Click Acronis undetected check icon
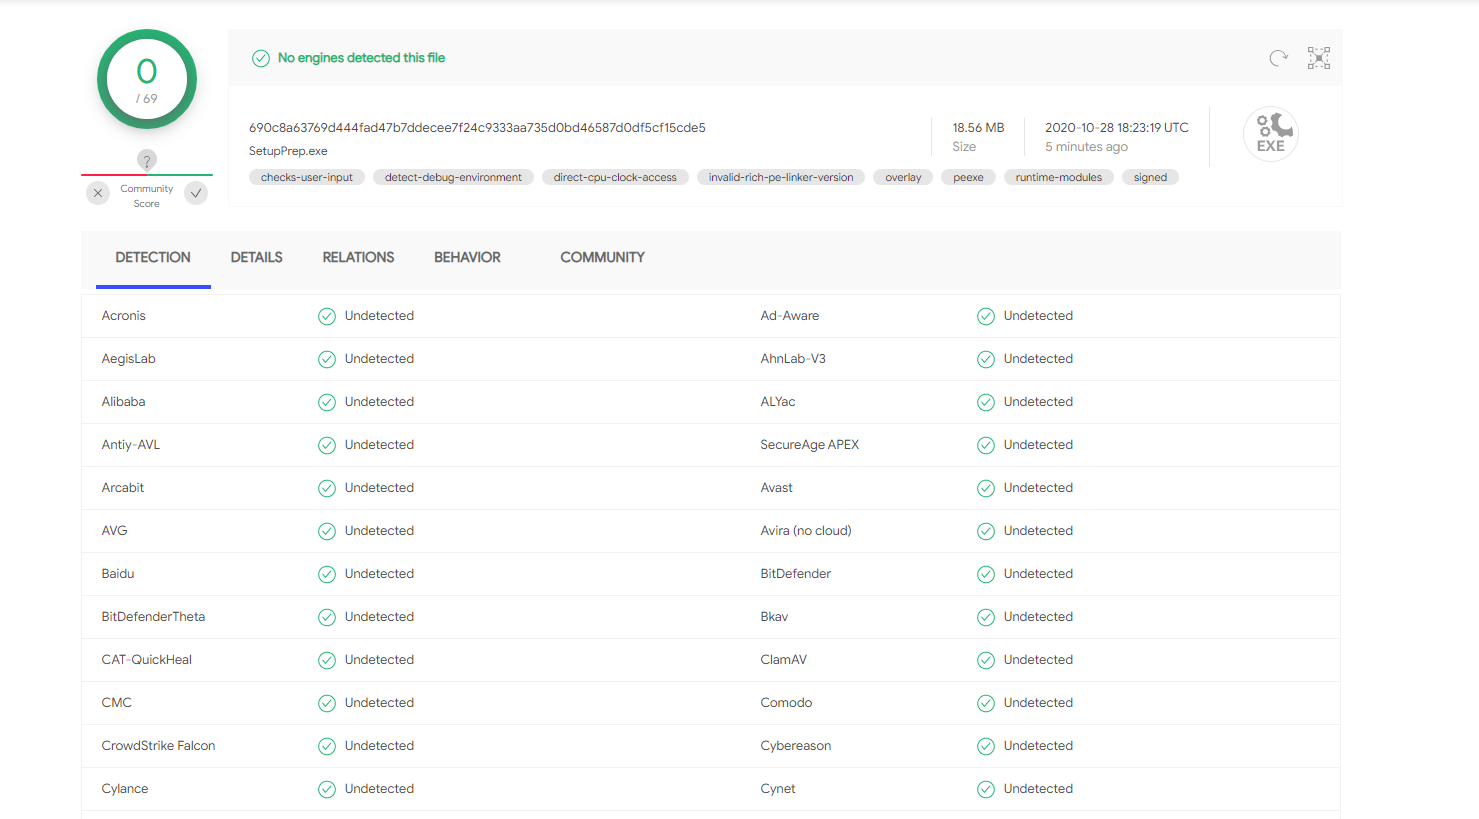The width and height of the screenshot is (1479, 819). 327,316
